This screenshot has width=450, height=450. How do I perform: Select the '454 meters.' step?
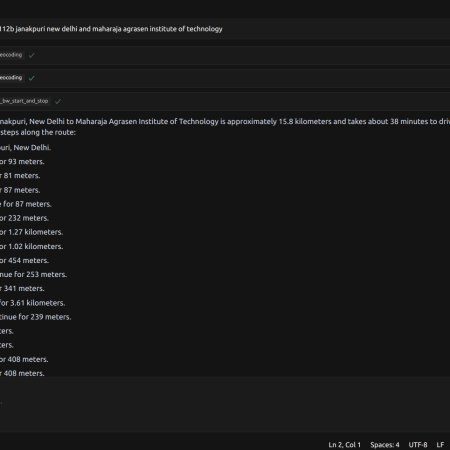(x=24, y=260)
